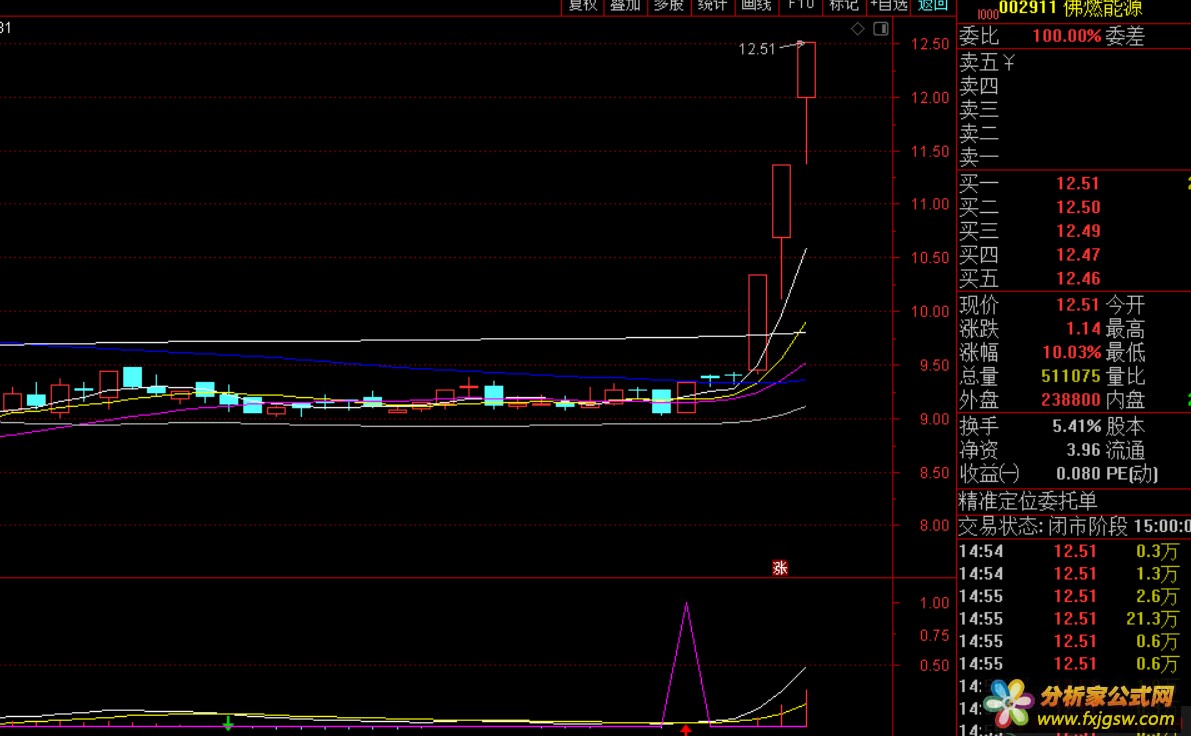
Task: Click the 流通 label
Action: 1125,450
